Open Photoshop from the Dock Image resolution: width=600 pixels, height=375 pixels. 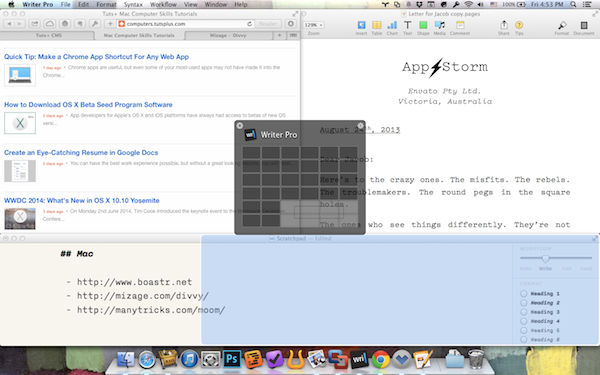coord(232,359)
